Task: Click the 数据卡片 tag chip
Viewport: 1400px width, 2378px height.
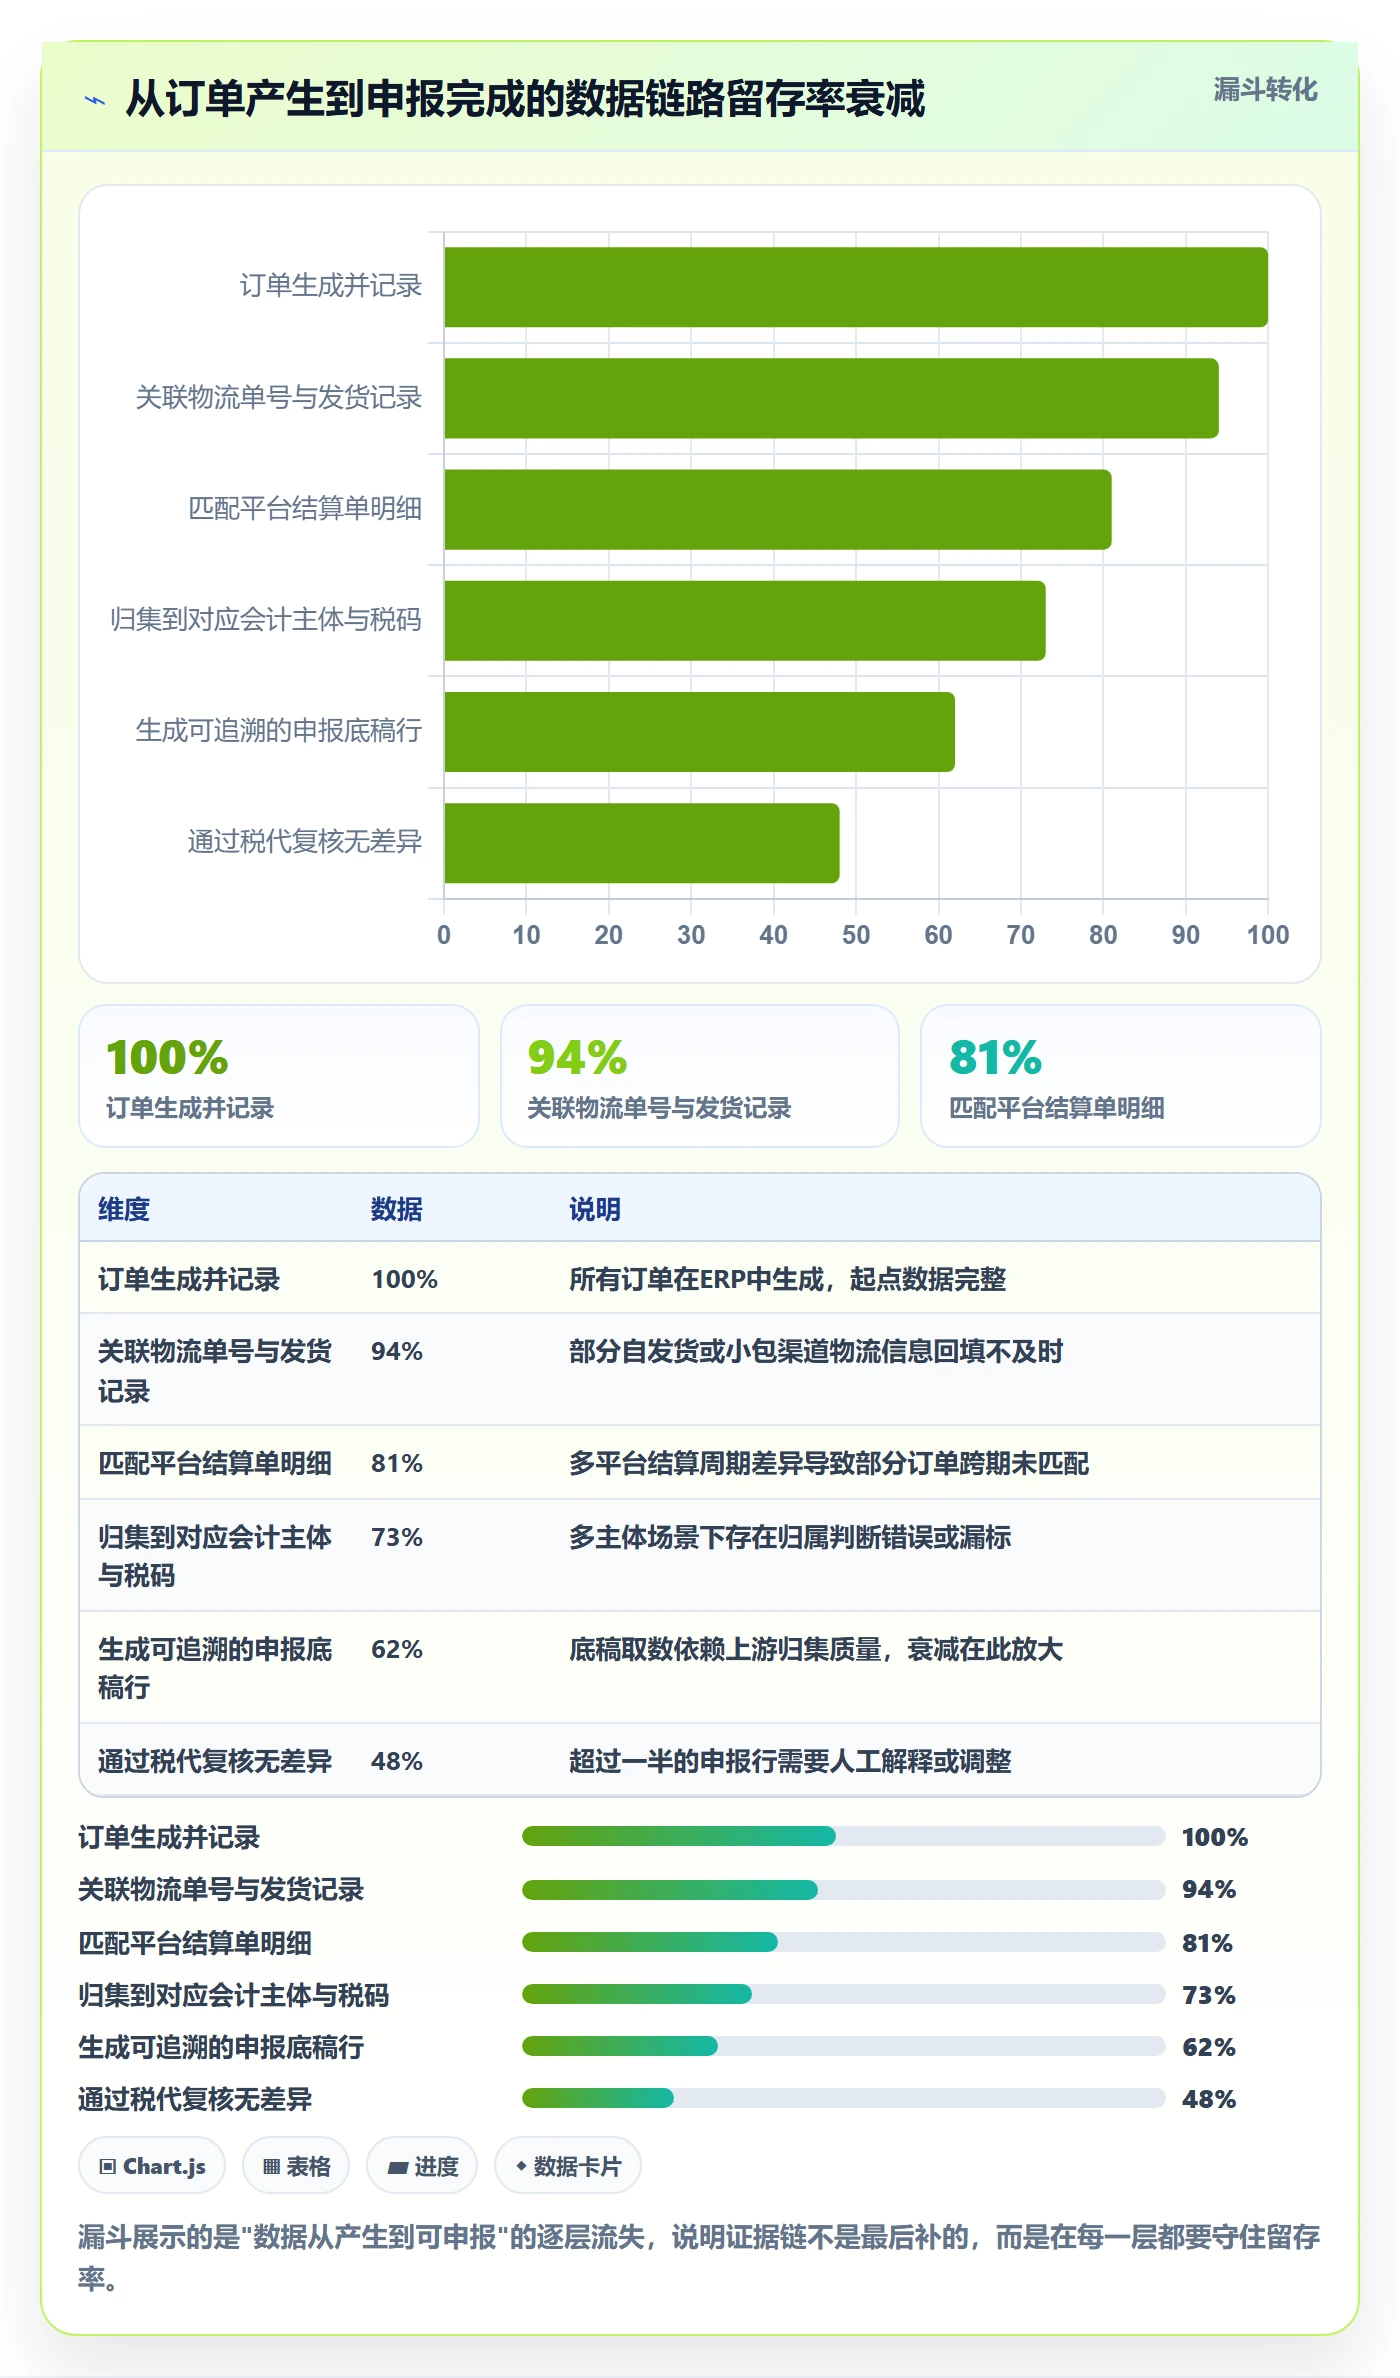Action: point(568,2166)
